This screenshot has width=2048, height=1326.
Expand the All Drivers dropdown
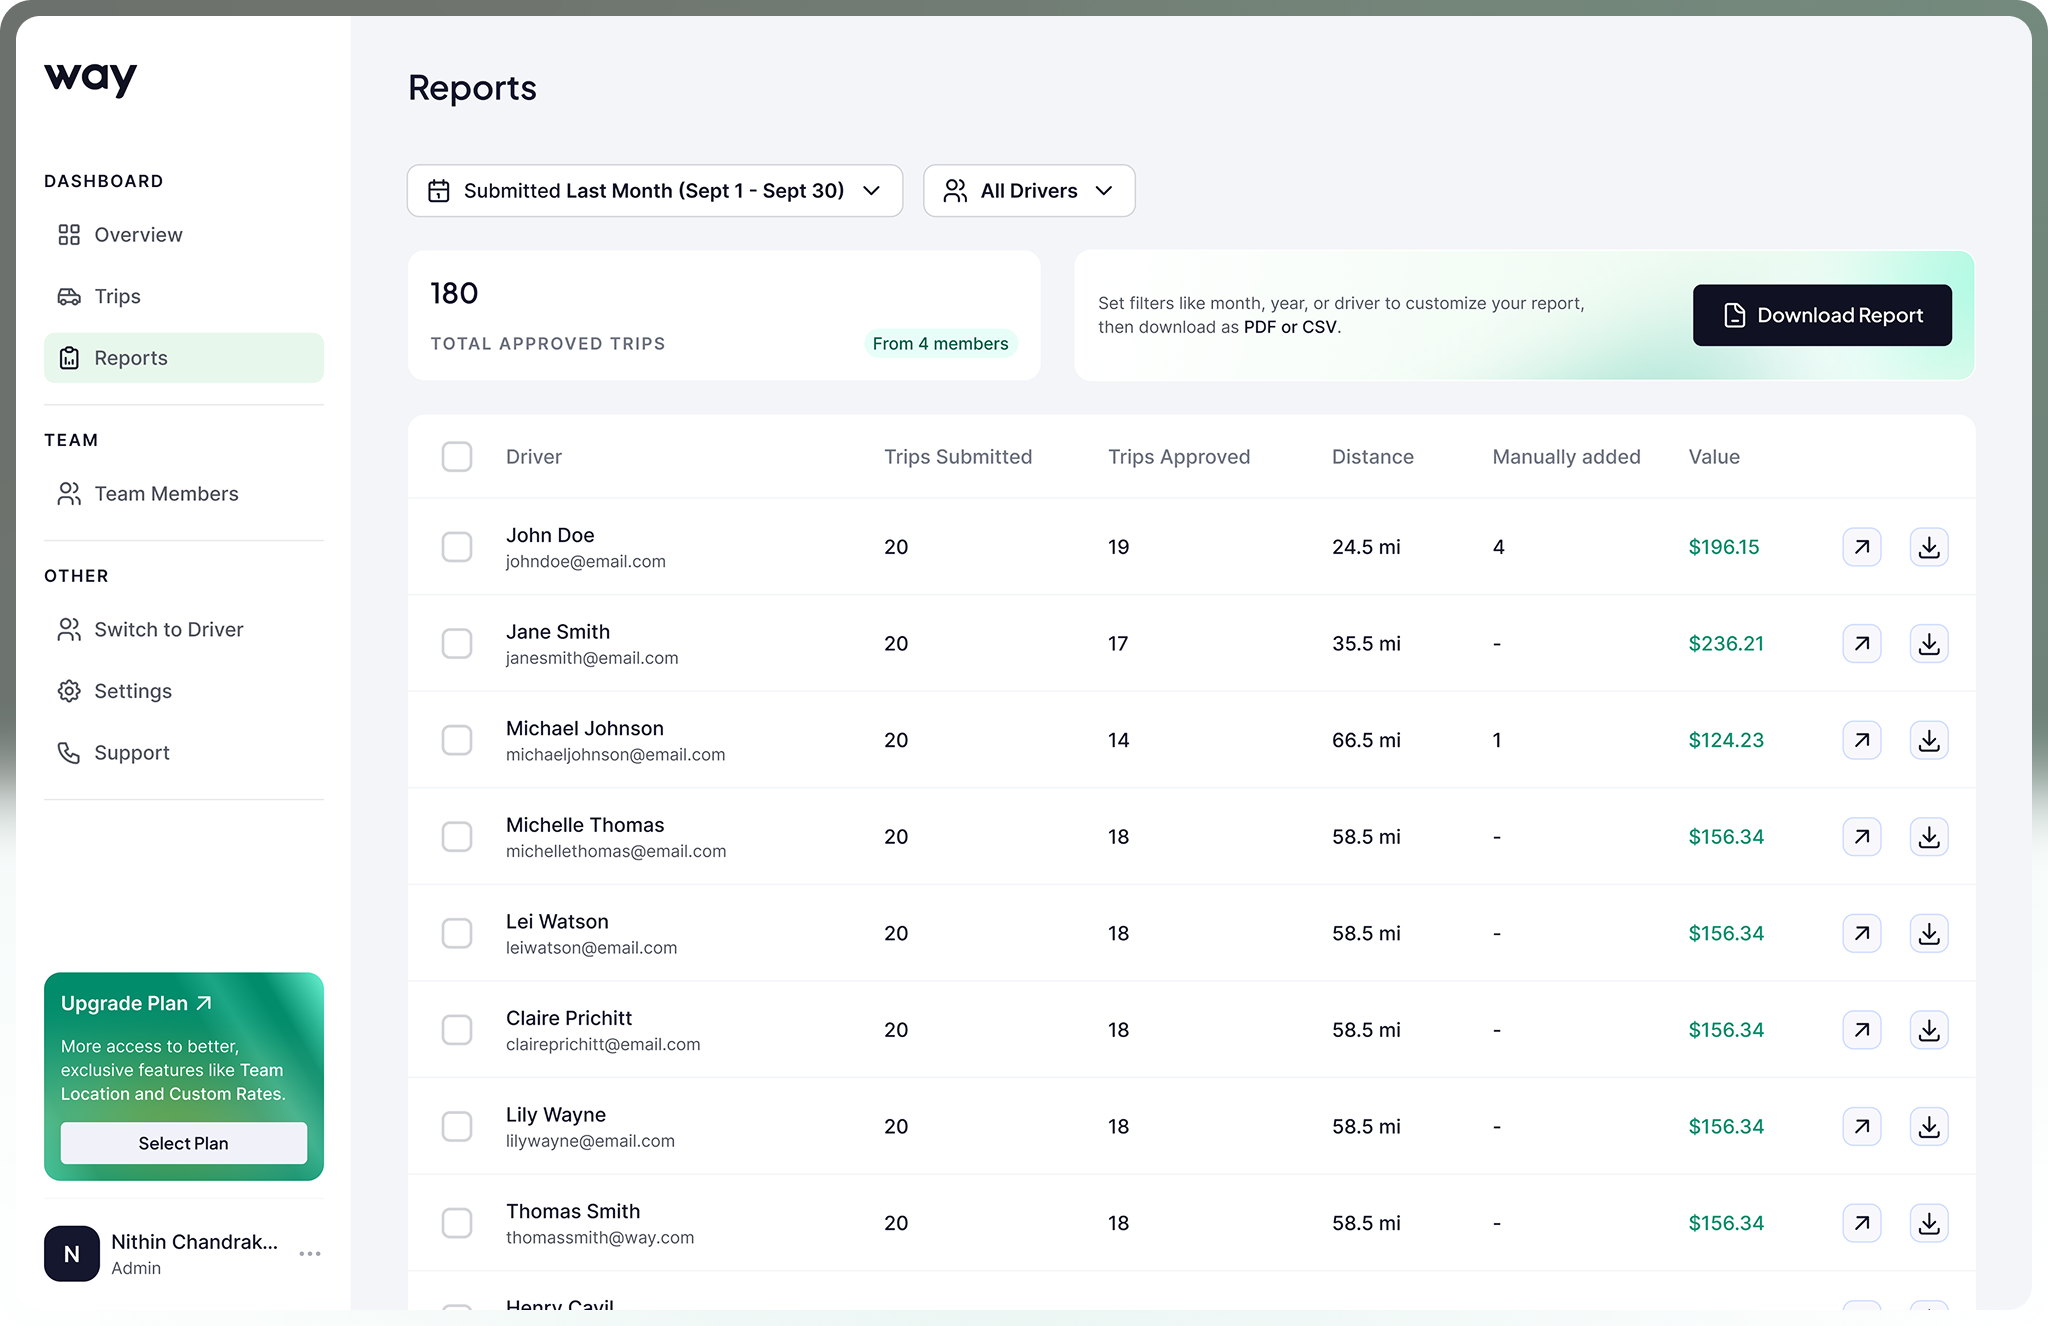pyautogui.click(x=1029, y=191)
